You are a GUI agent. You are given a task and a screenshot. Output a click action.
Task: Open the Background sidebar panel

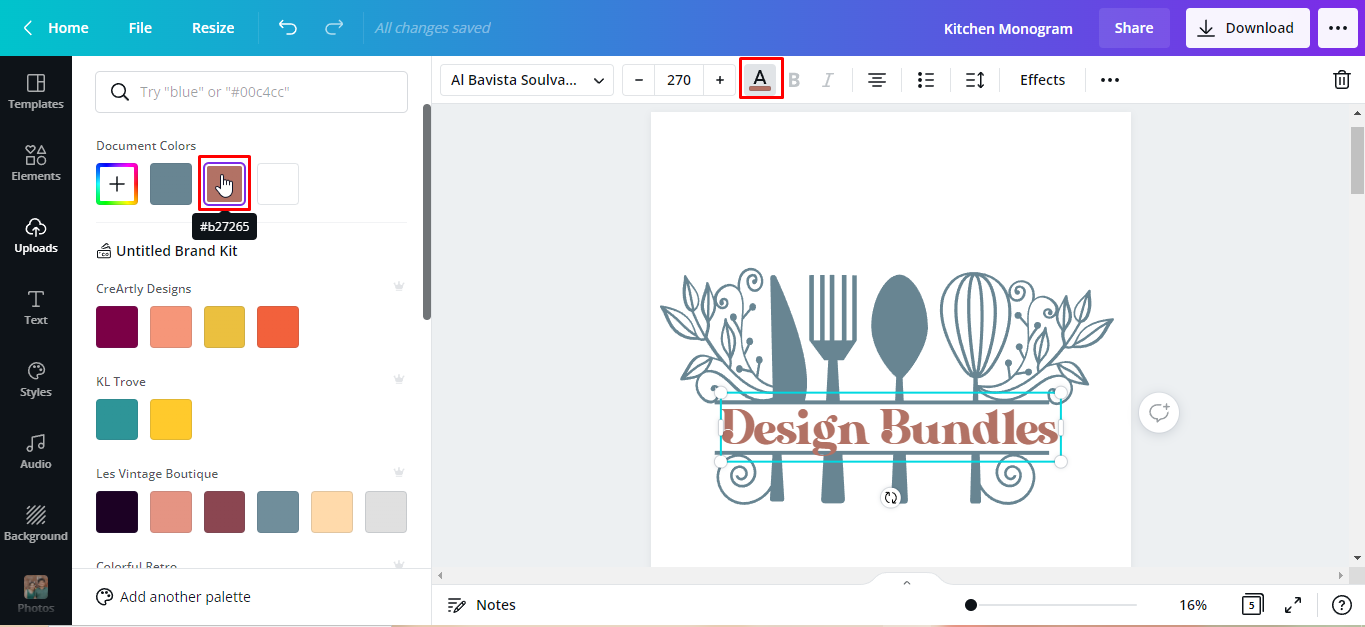click(x=36, y=523)
